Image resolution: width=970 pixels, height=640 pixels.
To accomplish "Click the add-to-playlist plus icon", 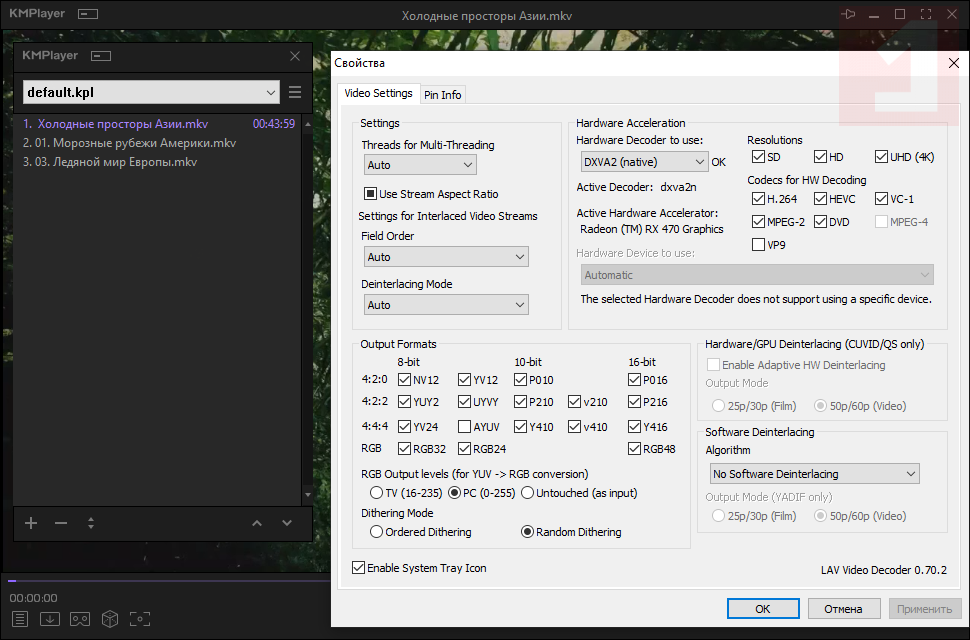I will coord(31,523).
